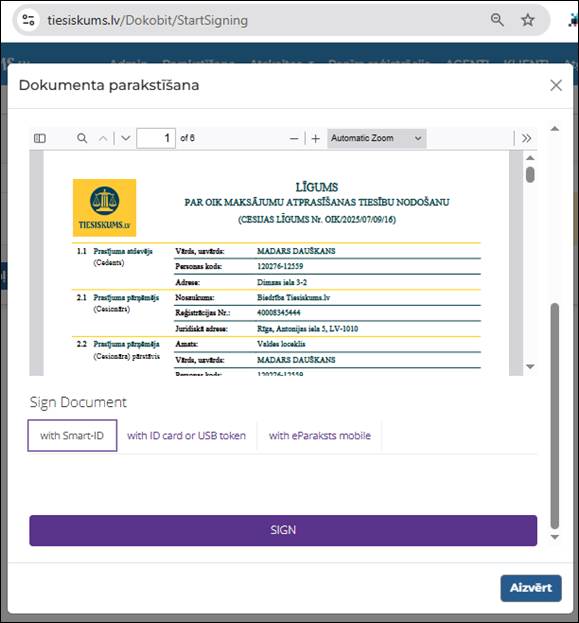Zoom in with the plus icon
Image resolution: width=579 pixels, height=623 pixels.
[x=316, y=139]
